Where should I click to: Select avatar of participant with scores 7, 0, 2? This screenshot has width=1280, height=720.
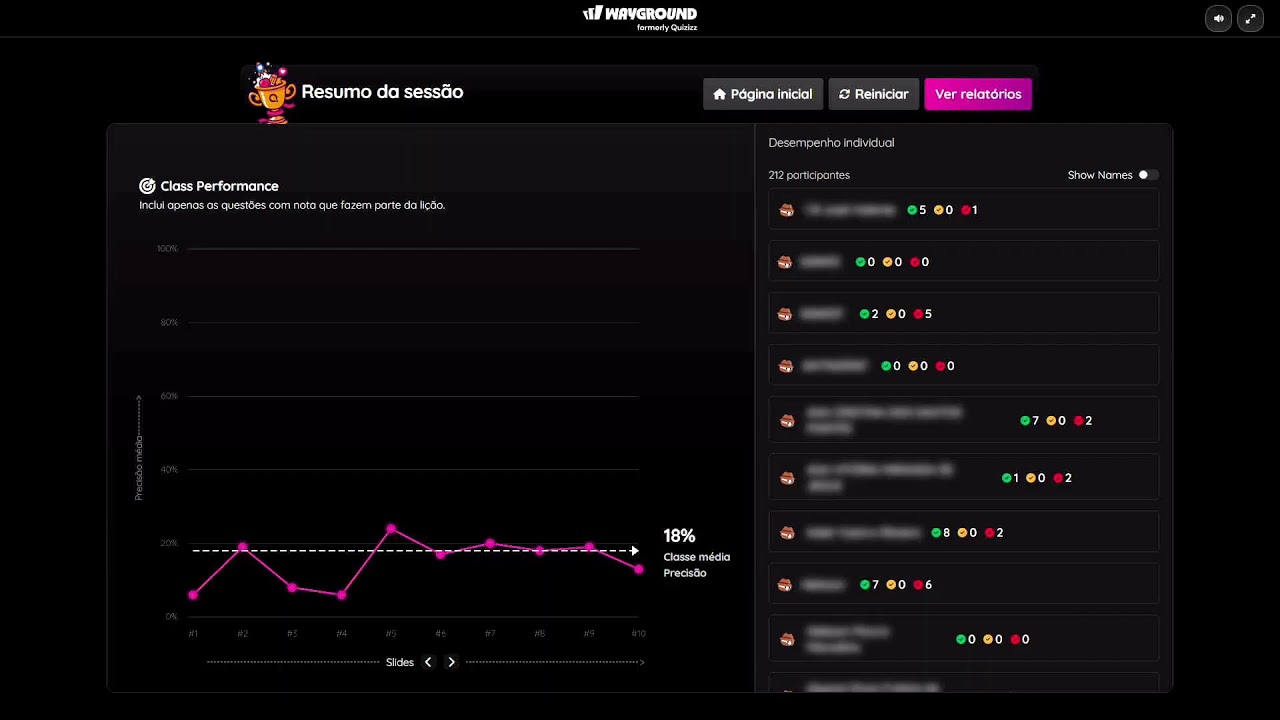point(787,421)
